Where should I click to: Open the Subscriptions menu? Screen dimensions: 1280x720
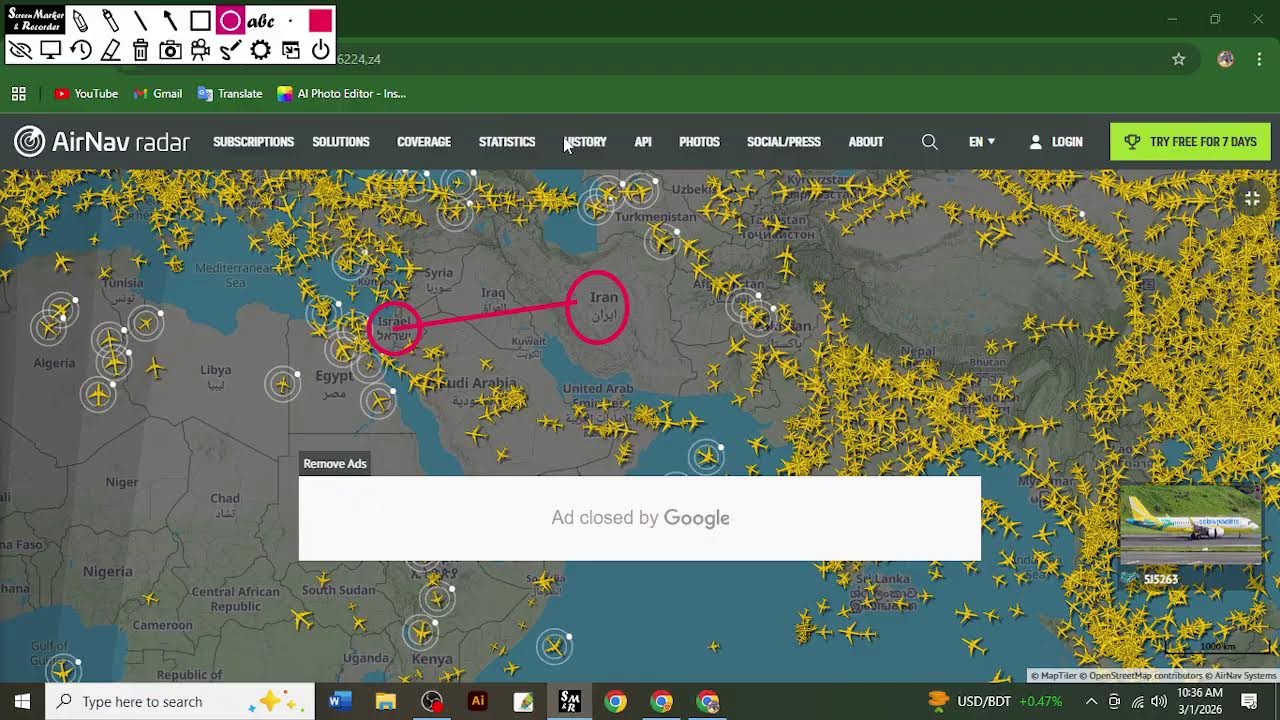[x=253, y=142]
